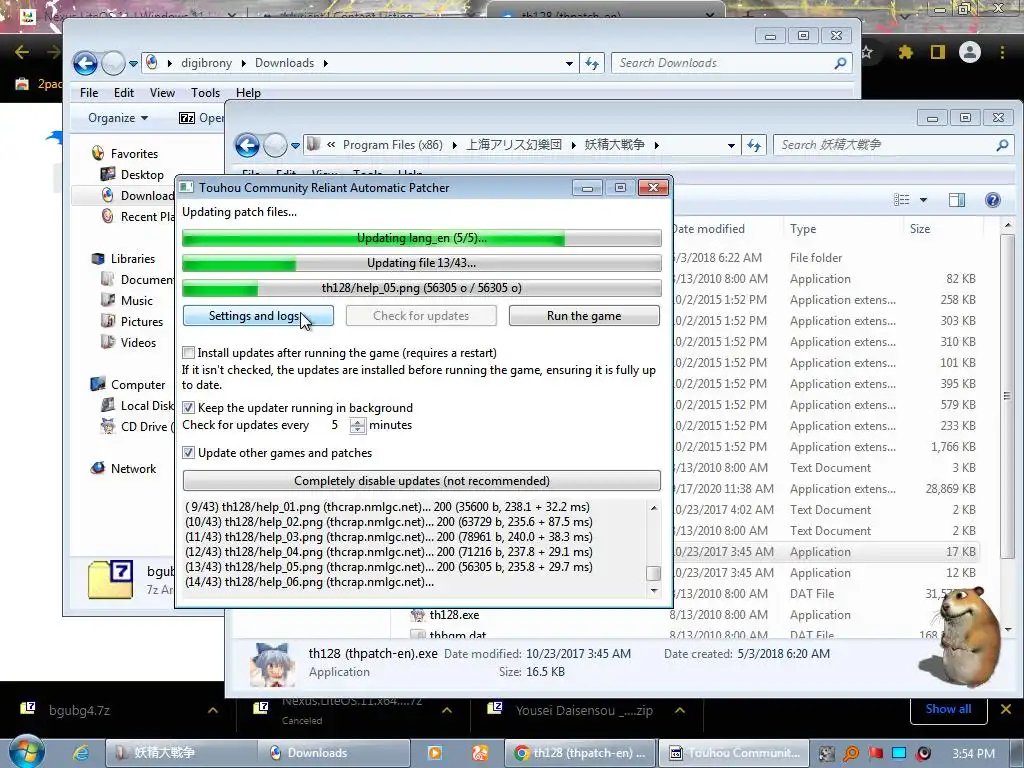Sort files by the Type column header
The width and height of the screenshot is (1024, 768).
pos(803,229)
